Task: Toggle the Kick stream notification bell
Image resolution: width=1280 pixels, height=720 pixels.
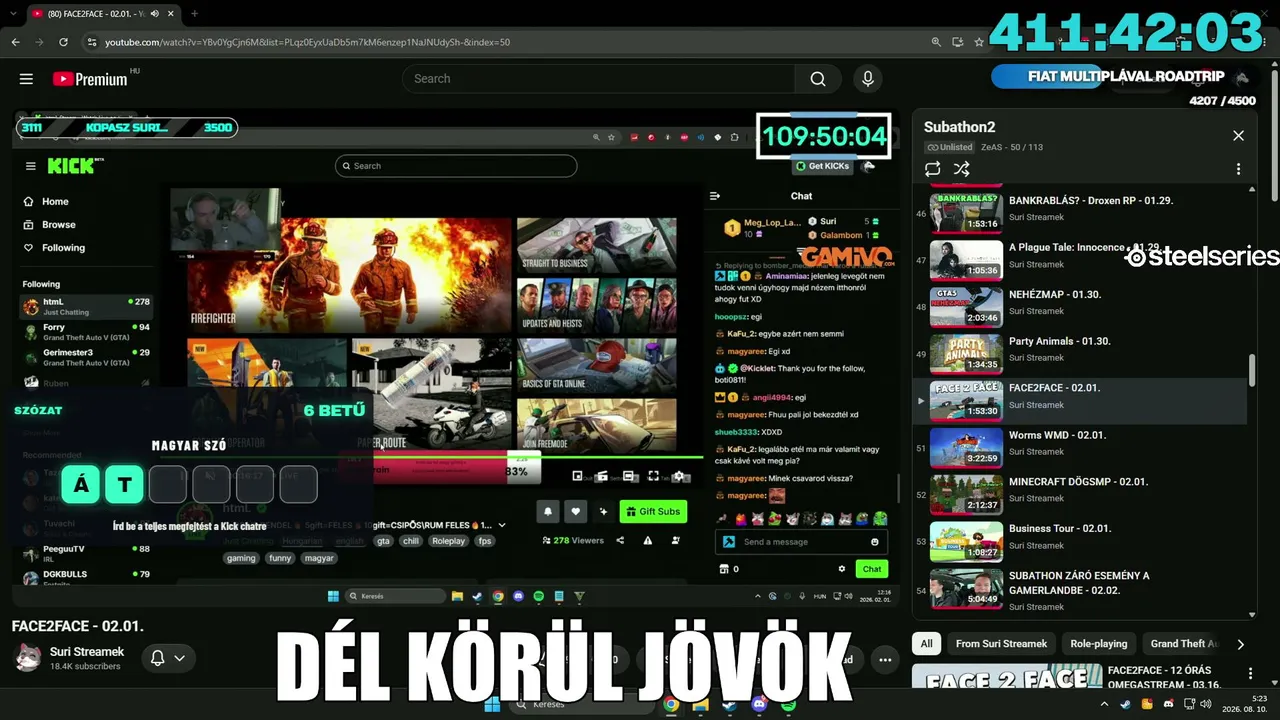Action: pyautogui.click(x=548, y=511)
